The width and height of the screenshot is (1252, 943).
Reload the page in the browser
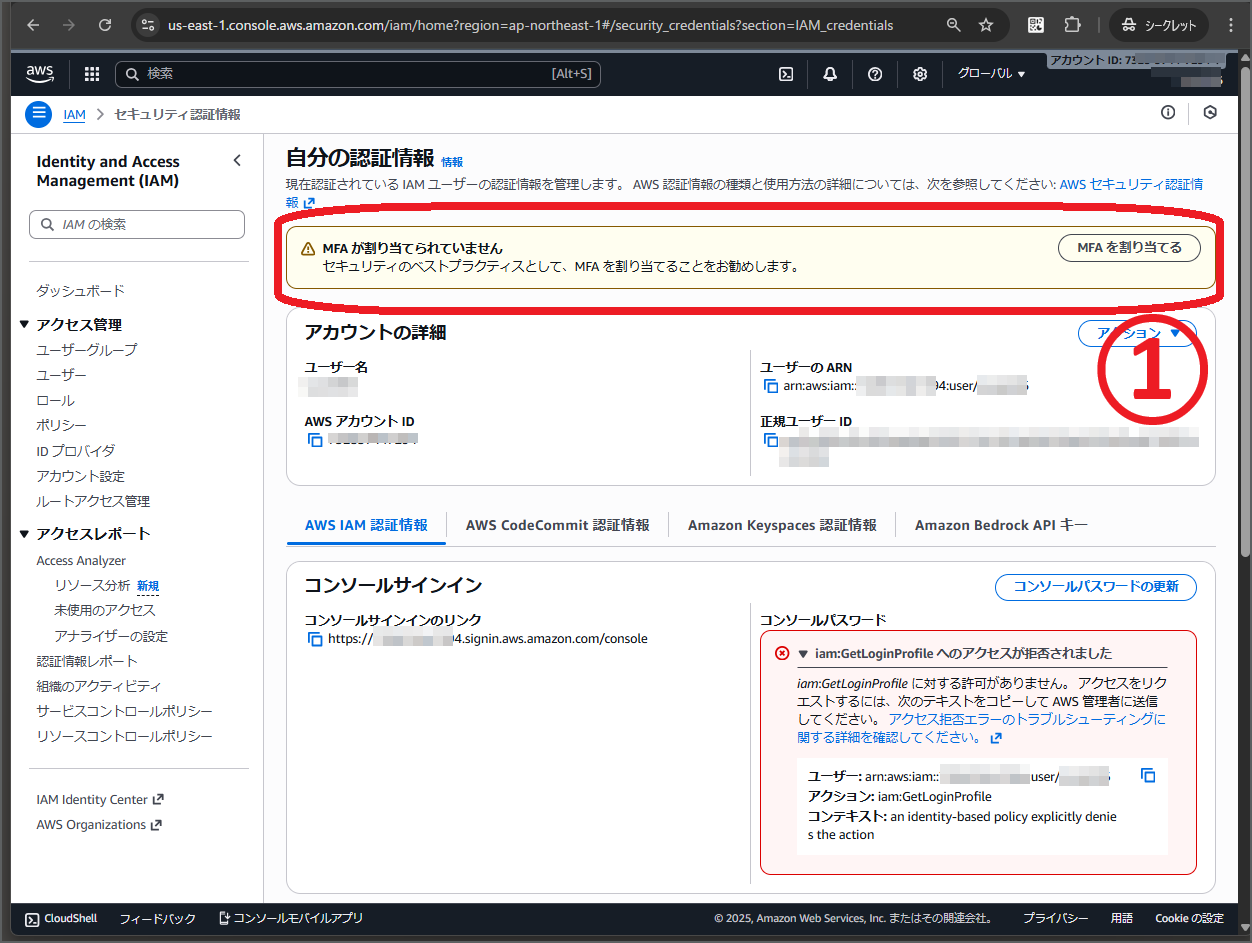pos(105,25)
